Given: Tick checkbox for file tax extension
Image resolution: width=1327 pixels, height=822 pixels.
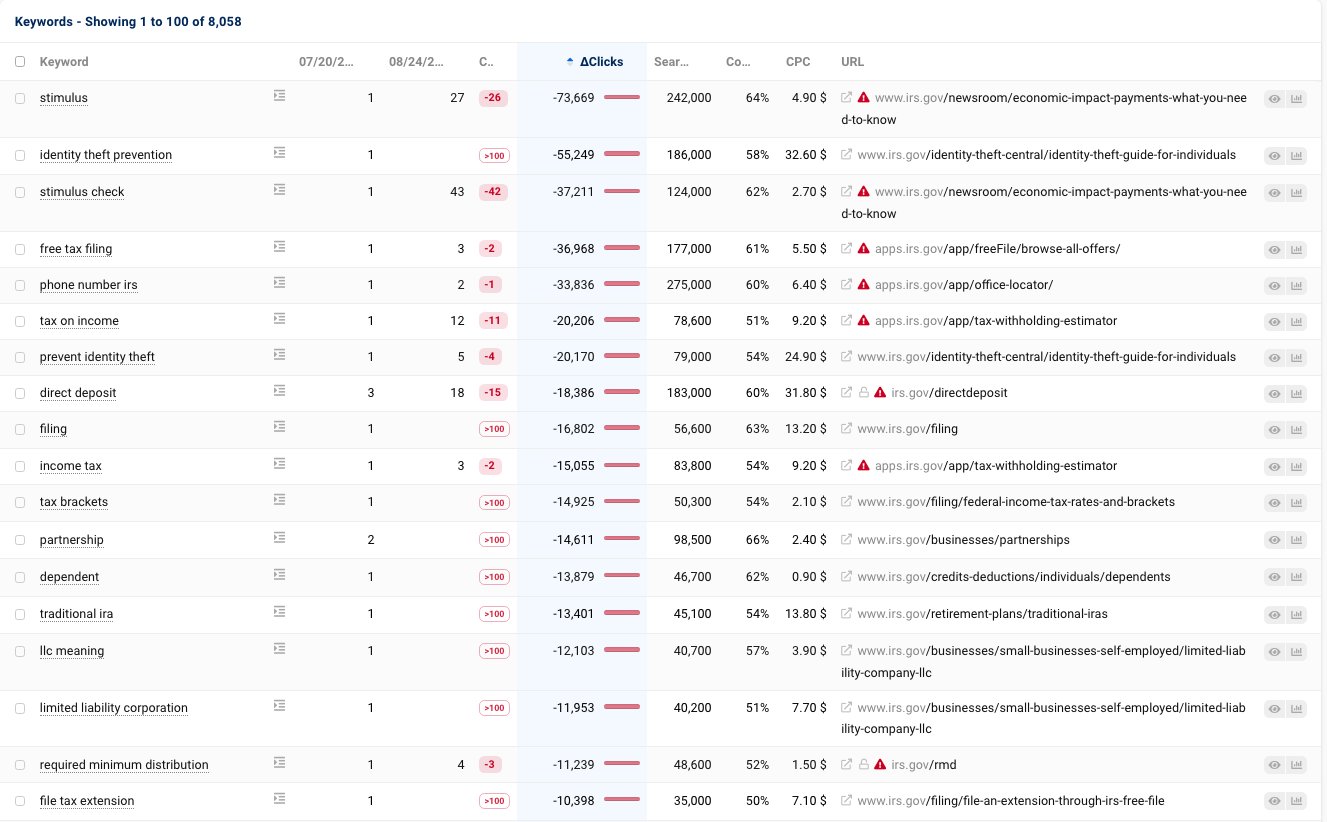Looking at the screenshot, I should [20, 802].
